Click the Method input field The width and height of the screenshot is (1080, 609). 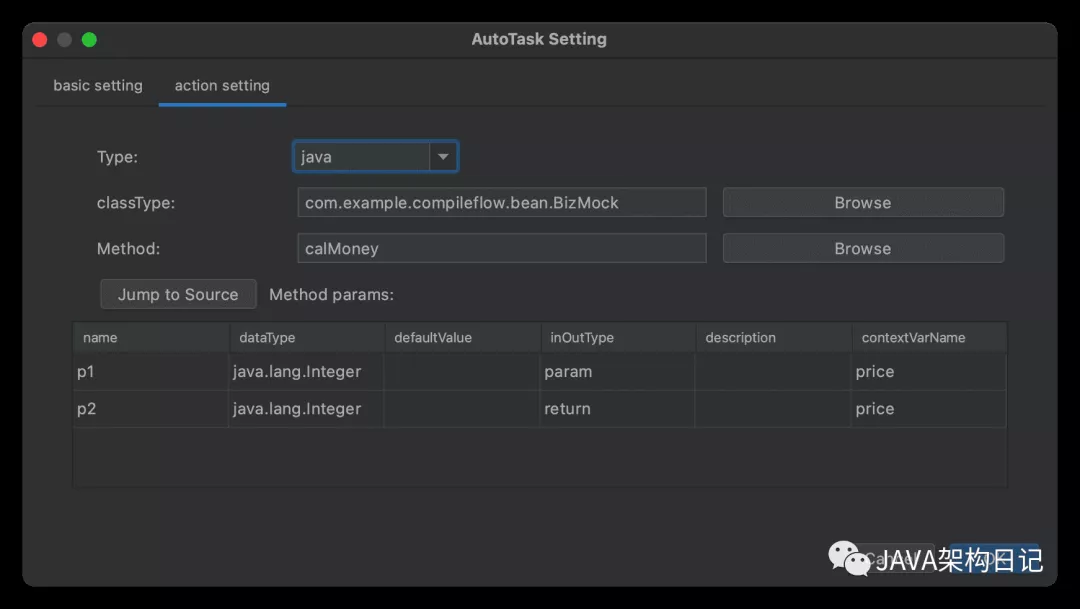pyautogui.click(x=501, y=249)
